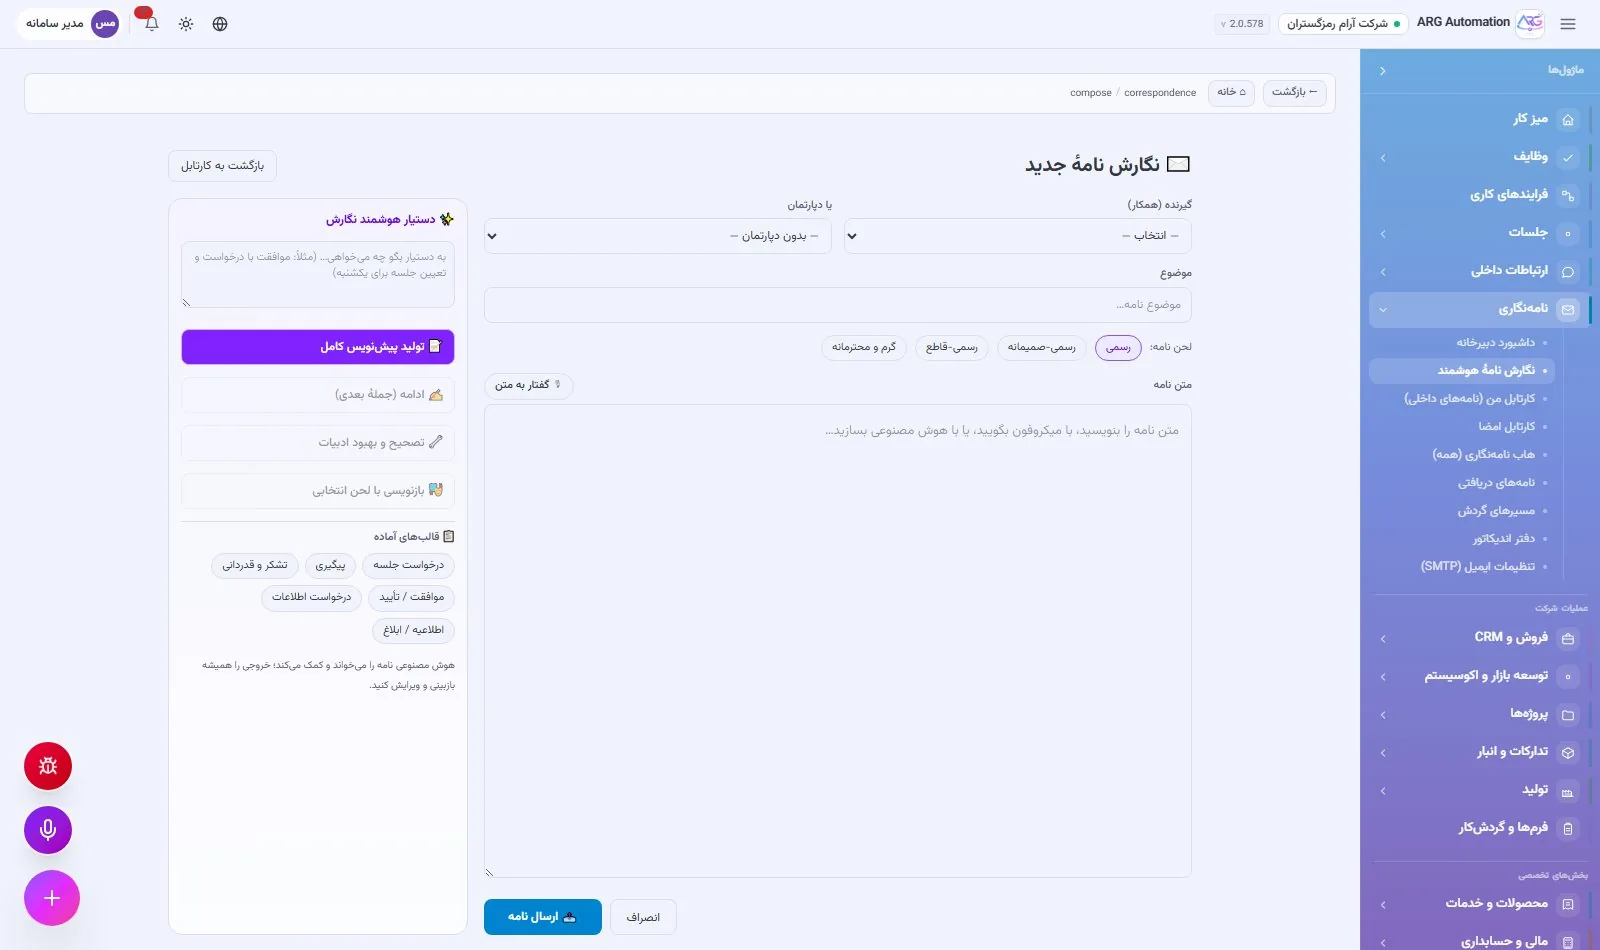Viewport: 1600px width, 950px height.
Task: Click فرم‌ها و گردش‌کار clipboard icon
Action: pyautogui.click(x=1568, y=828)
